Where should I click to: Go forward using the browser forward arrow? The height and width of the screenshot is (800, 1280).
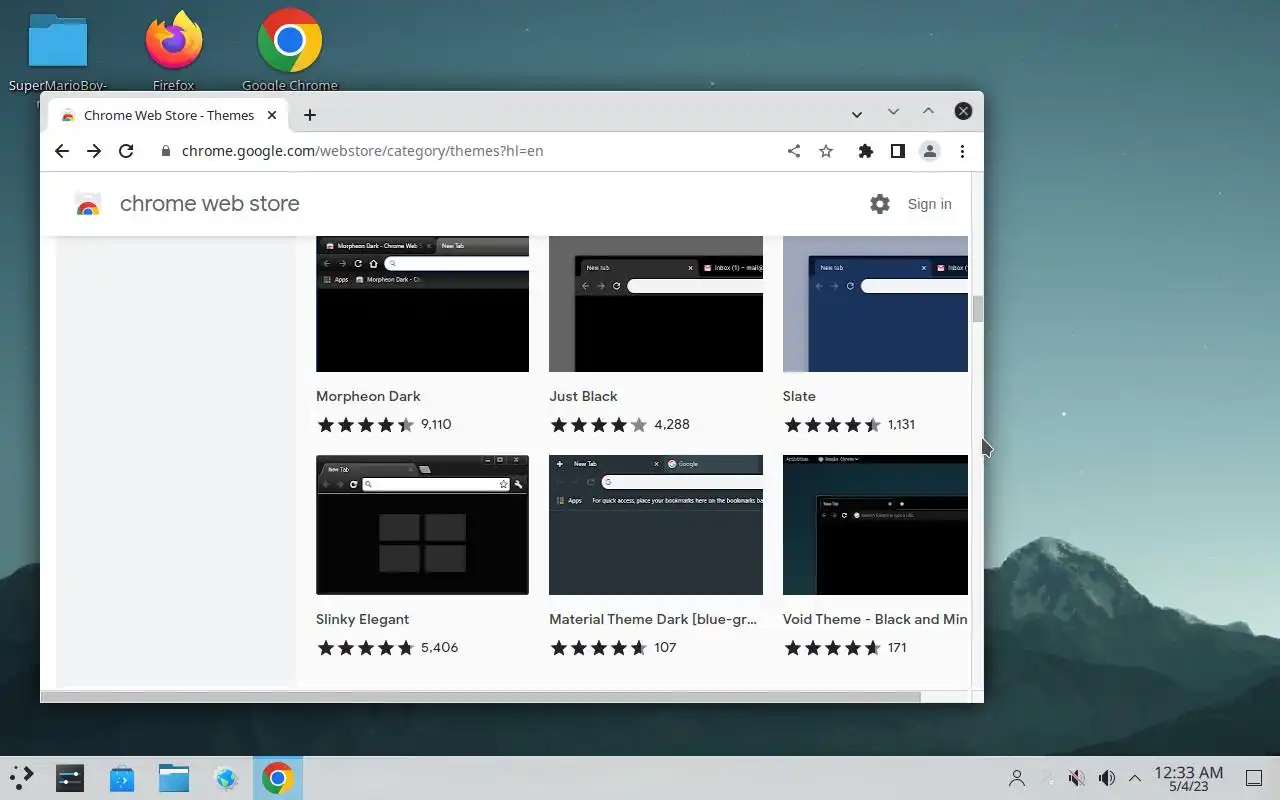point(94,151)
